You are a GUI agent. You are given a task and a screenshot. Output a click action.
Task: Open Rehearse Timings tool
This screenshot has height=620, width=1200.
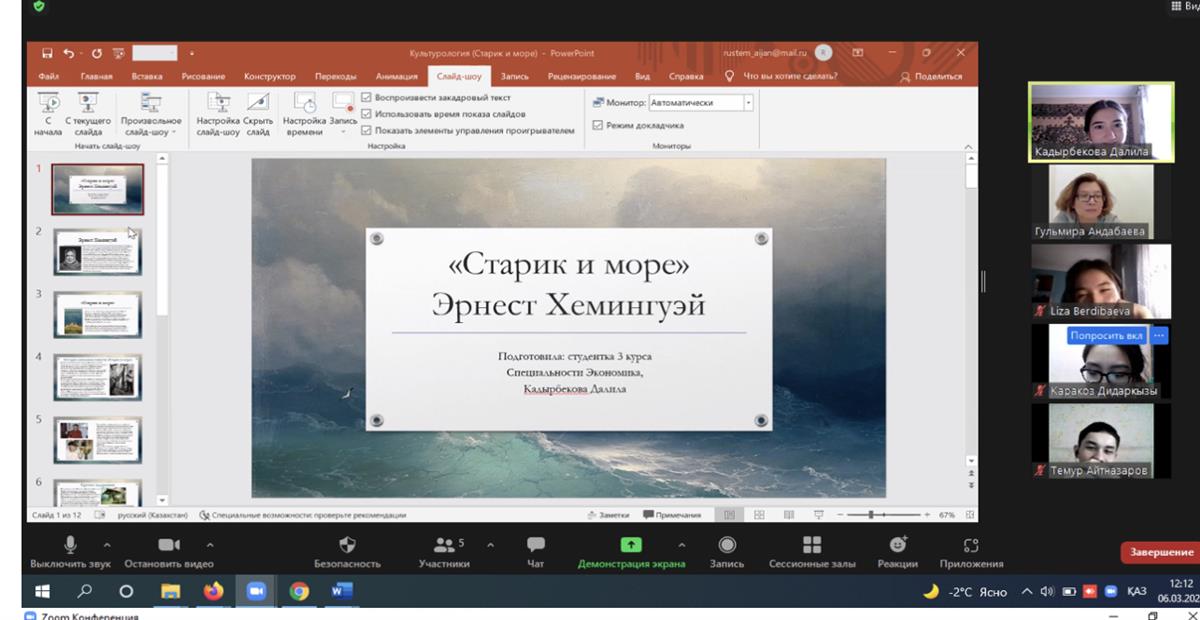[304, 104]
